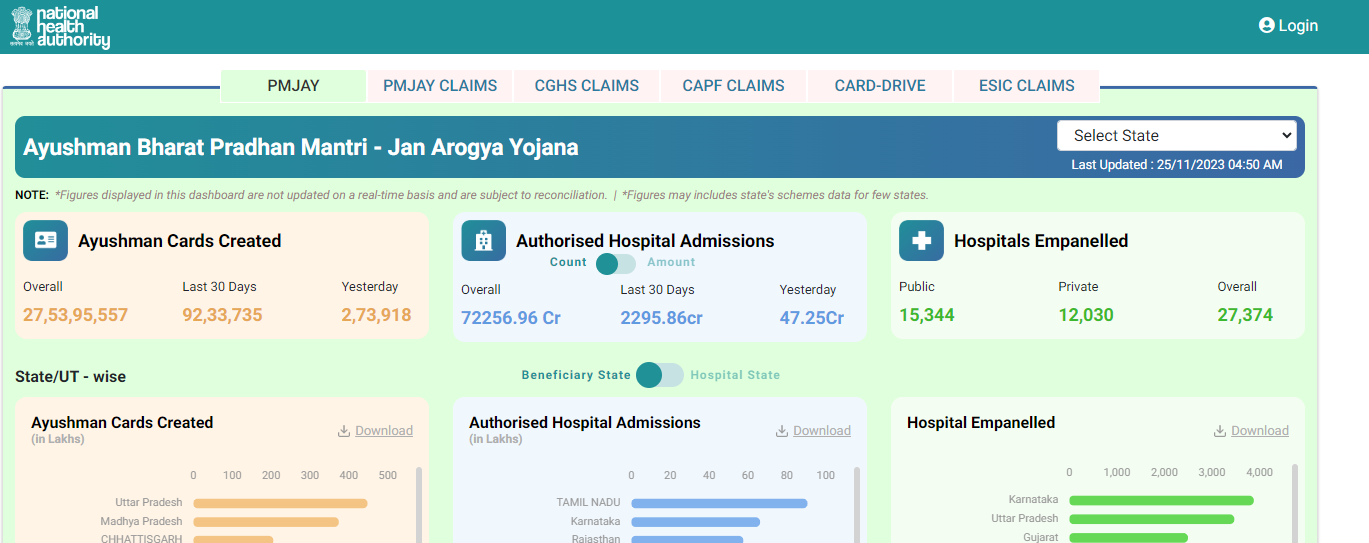Click the Hospital Admissions chart scrollbar
This screenshot has width=1369, height=543.
click(x=856, y=505)
